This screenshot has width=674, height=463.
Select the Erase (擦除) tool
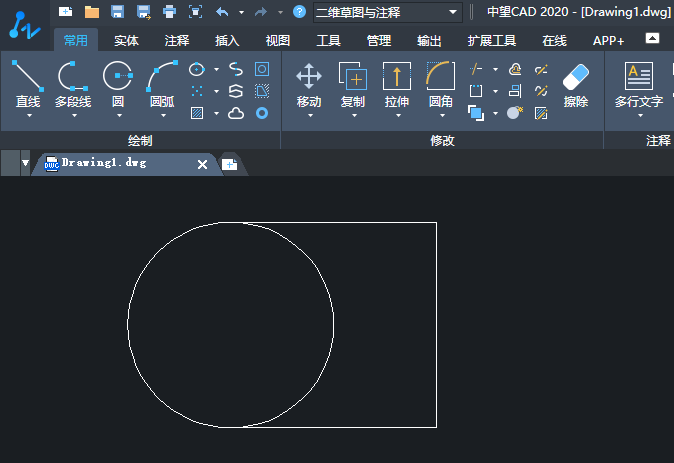pyautogui.click(x=576, y=86)
